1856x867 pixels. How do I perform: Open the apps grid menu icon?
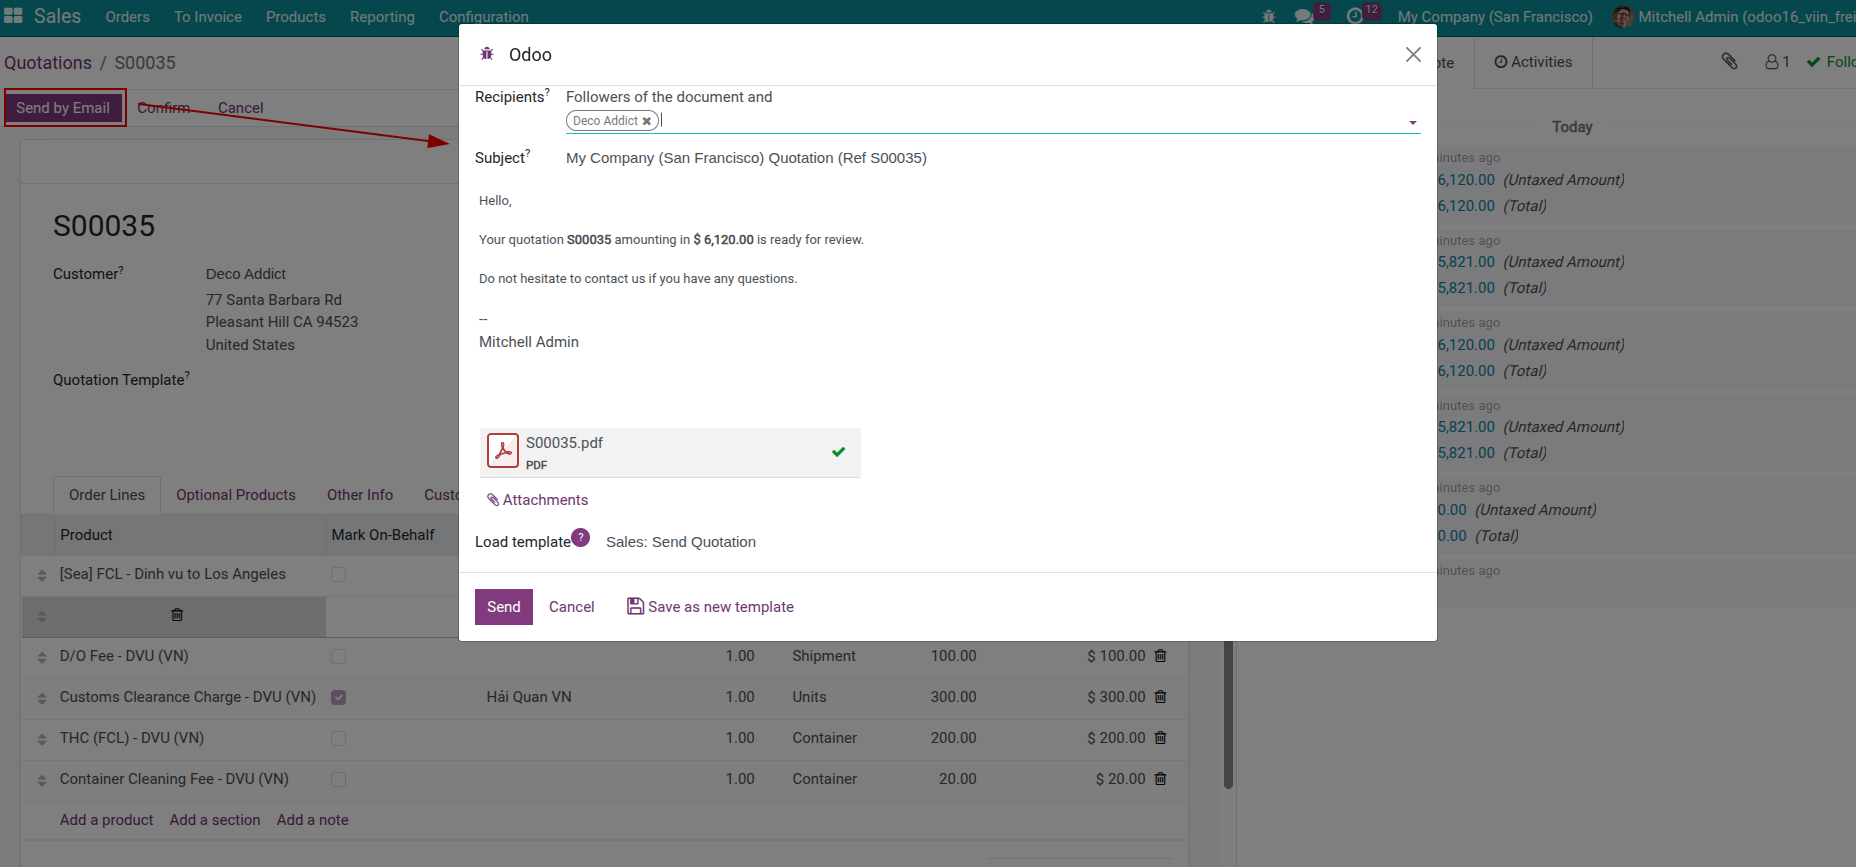pyautogui.click(x=13, y=16)
